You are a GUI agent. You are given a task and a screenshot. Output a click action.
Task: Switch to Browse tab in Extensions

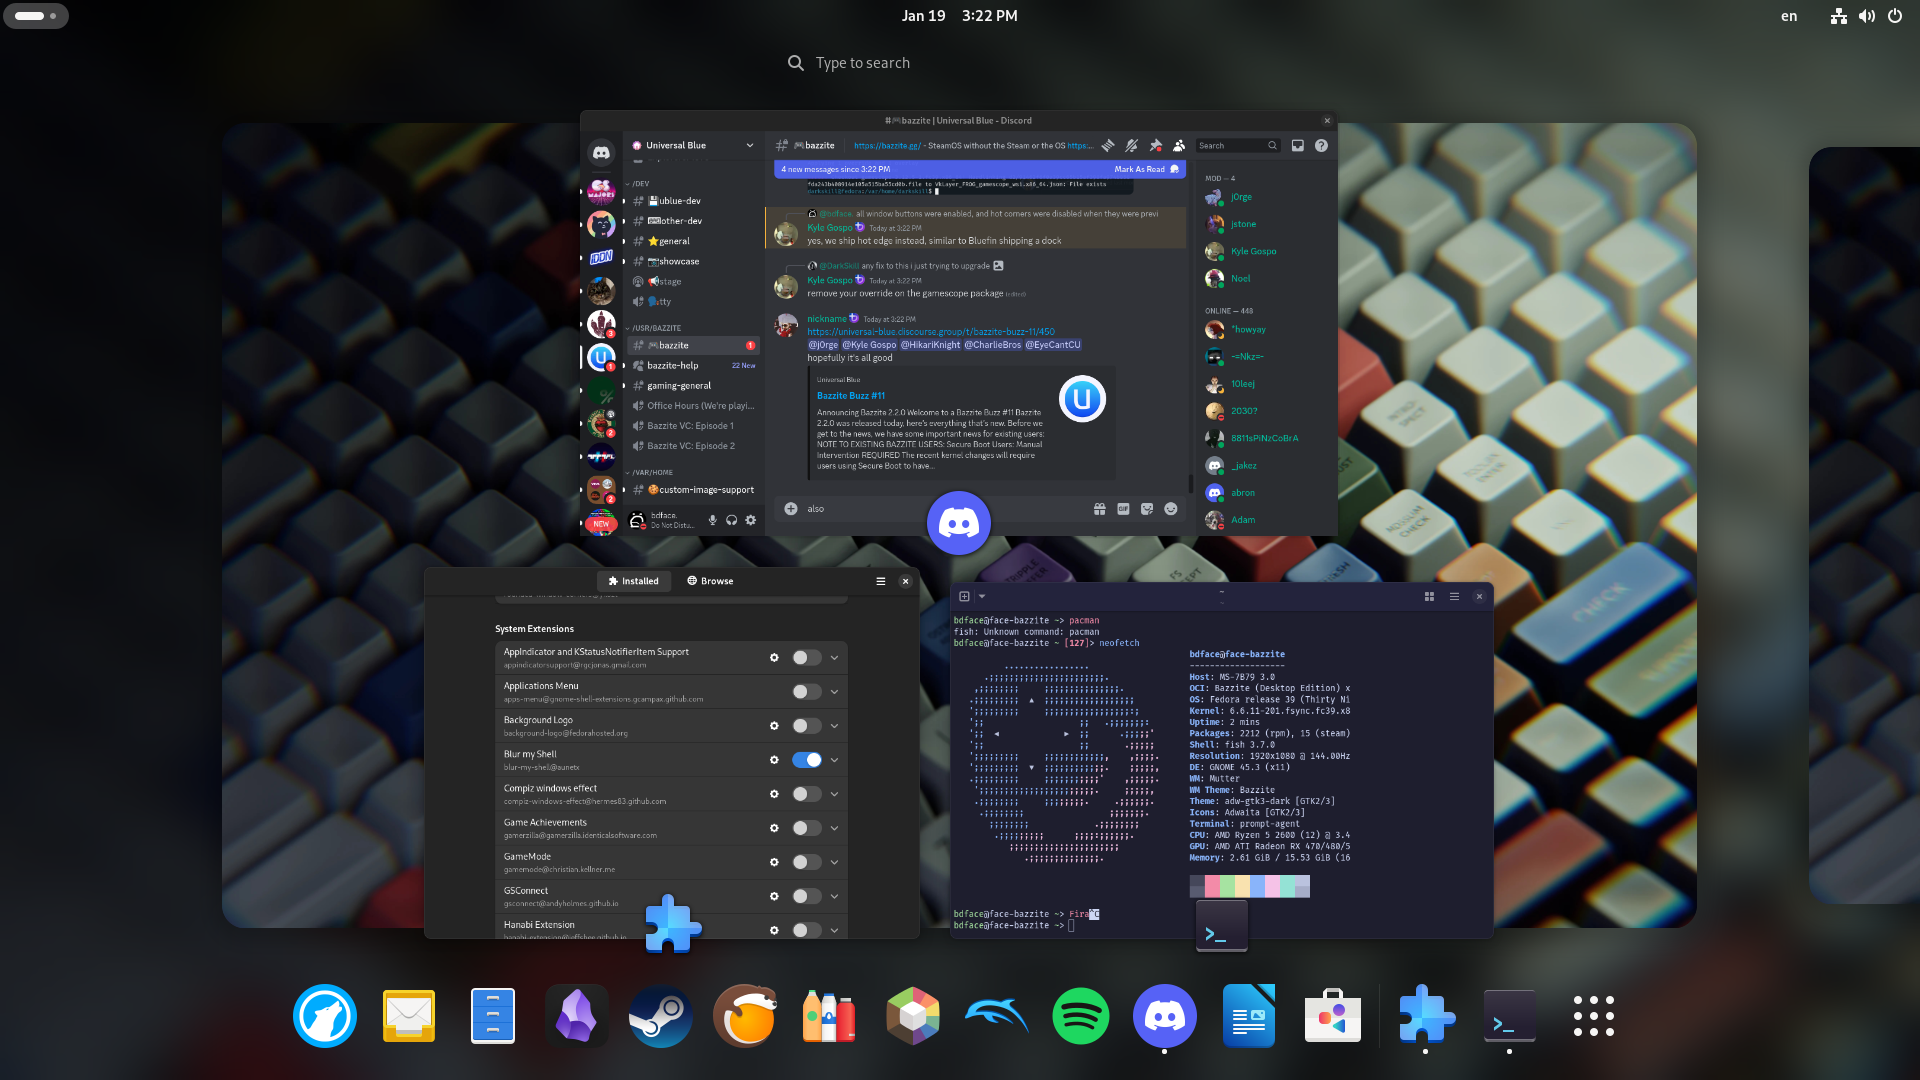coord(710,581)
